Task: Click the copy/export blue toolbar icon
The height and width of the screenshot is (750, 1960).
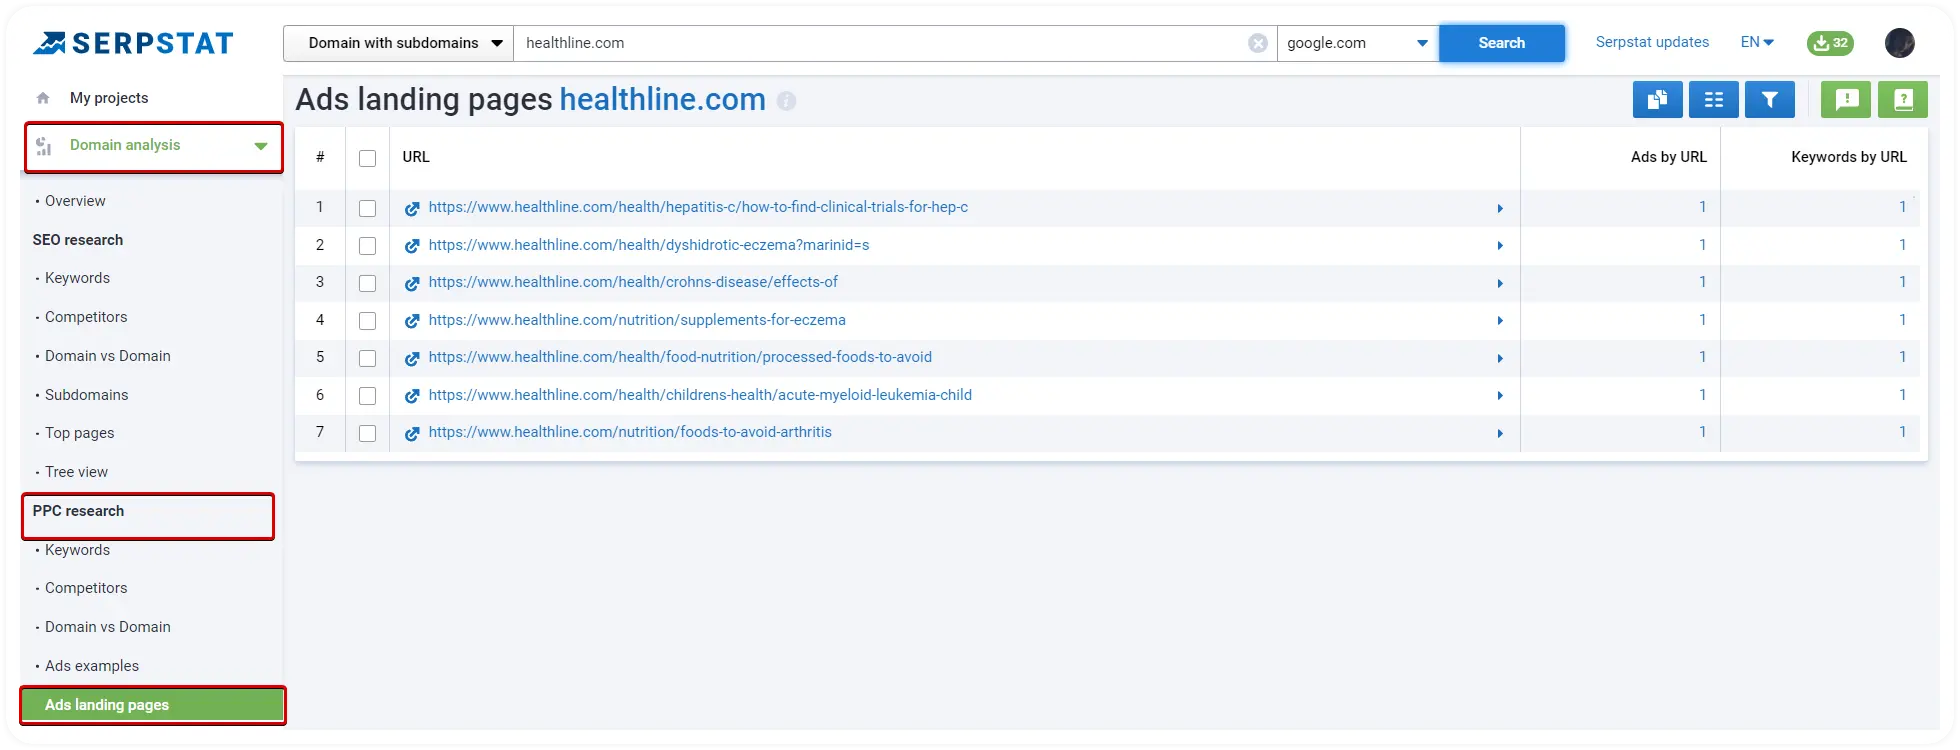Action: pos(1657,100)
